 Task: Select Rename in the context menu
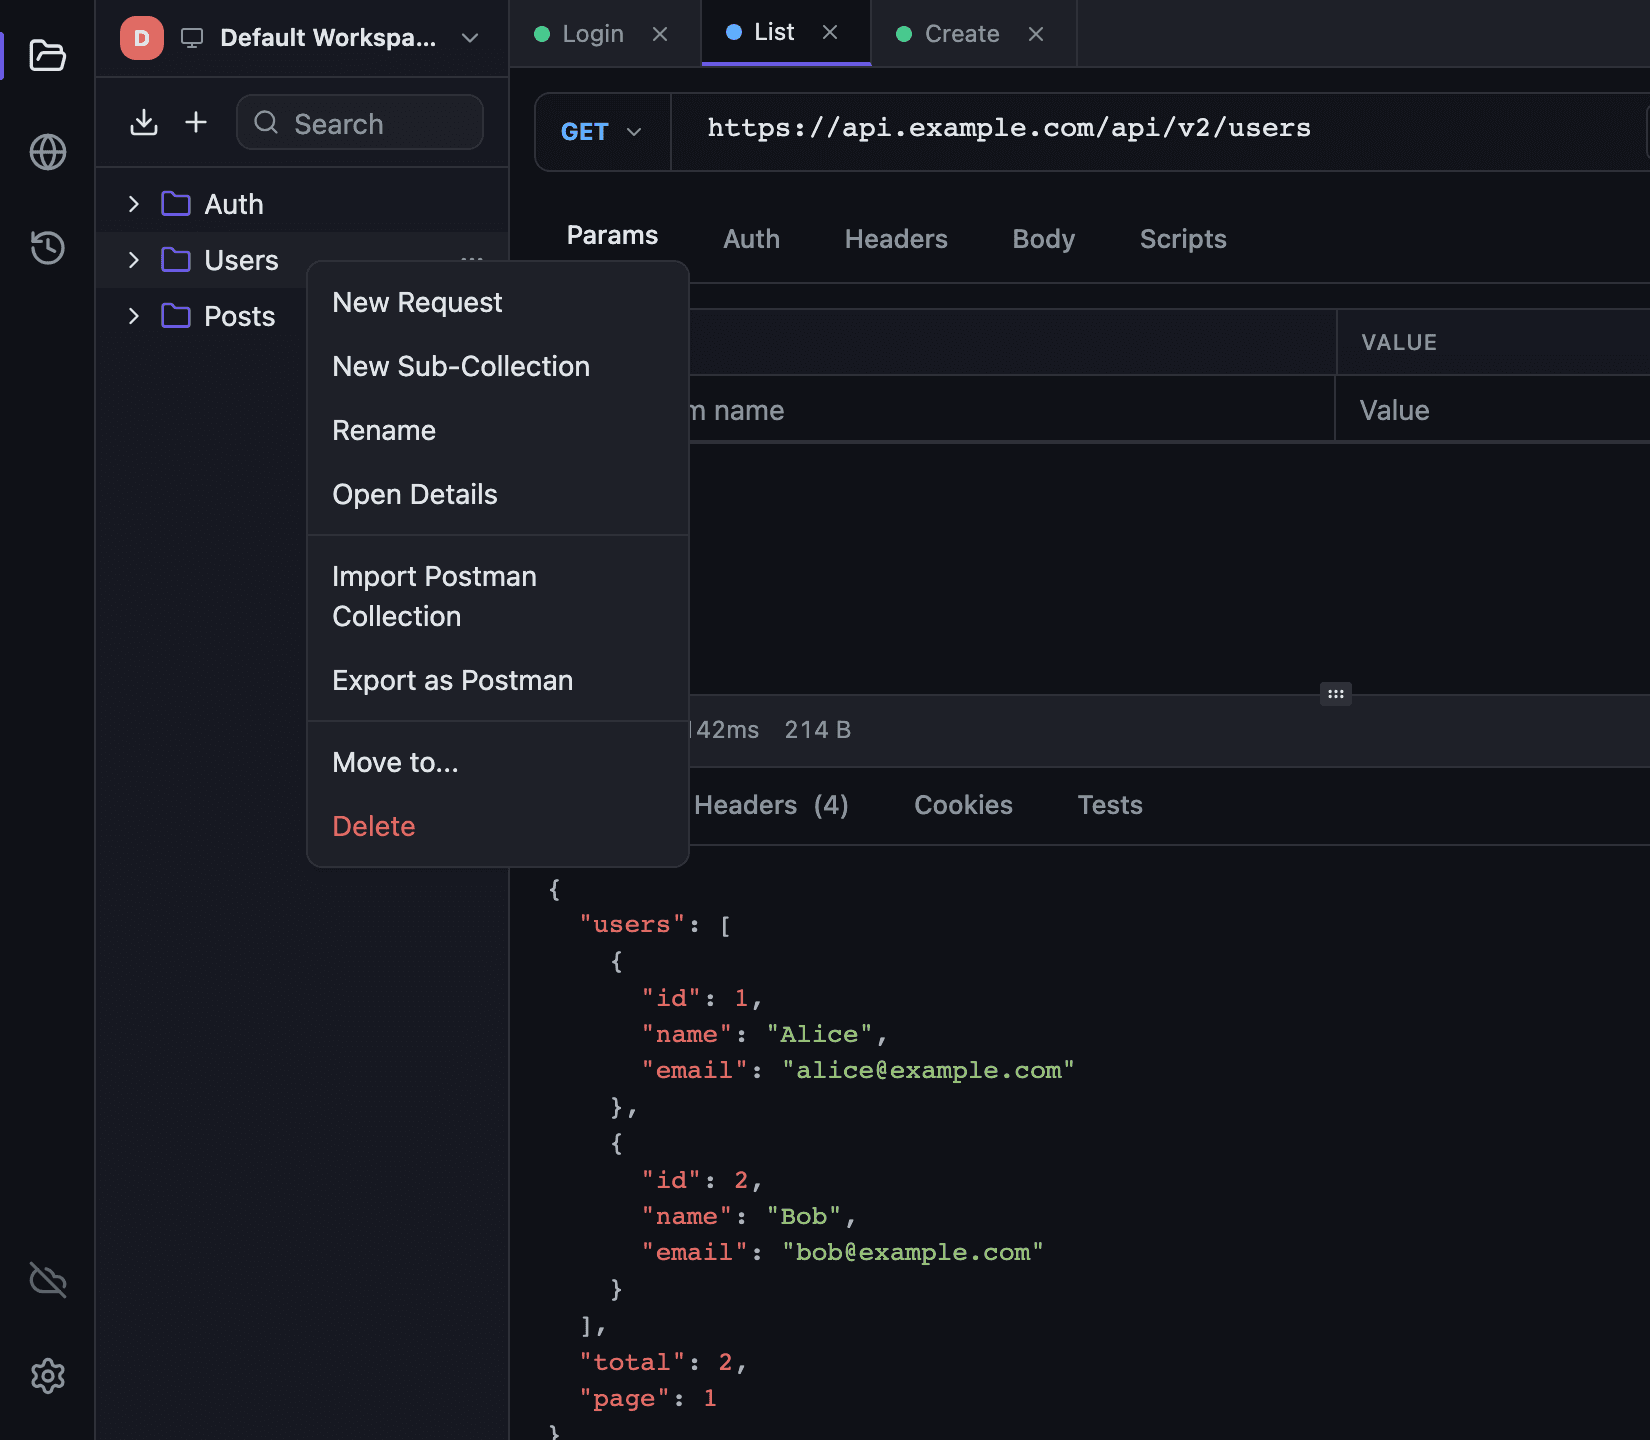pyautogui.click(x=498, y=430)
